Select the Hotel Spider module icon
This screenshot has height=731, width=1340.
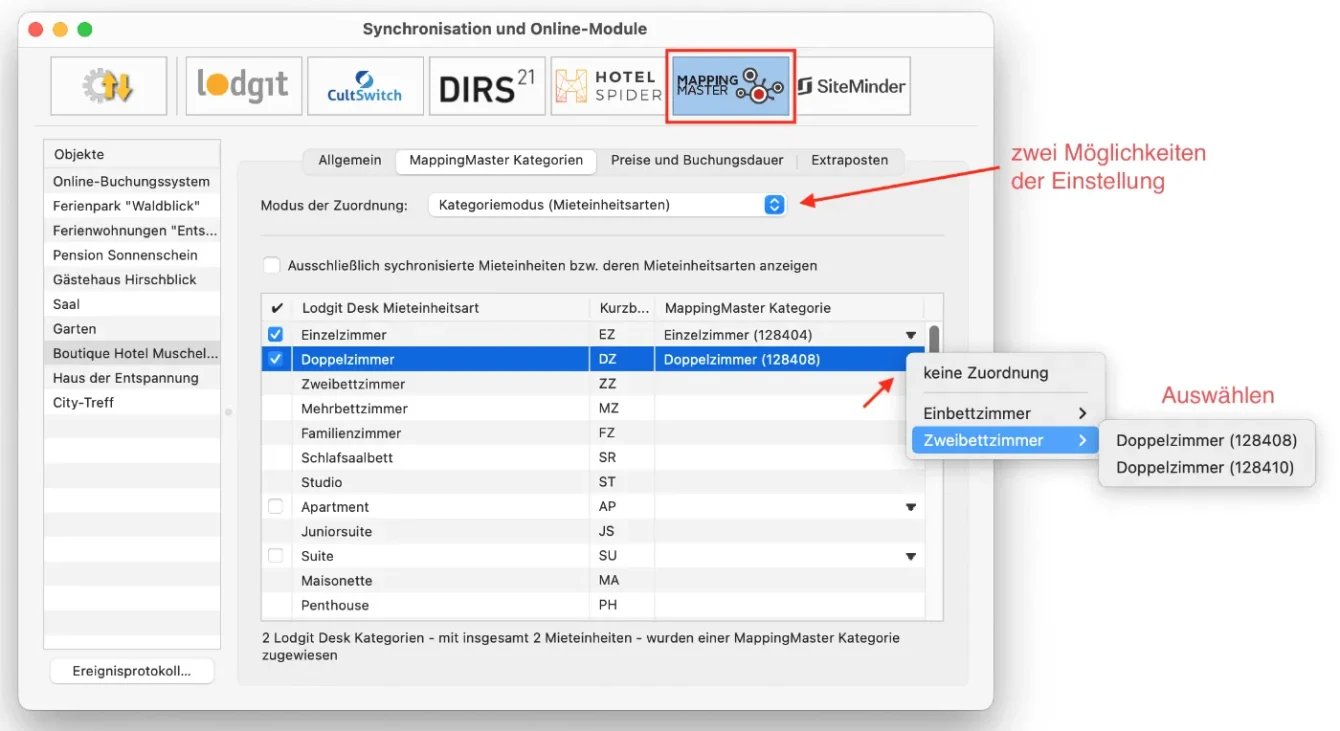tap(608, 86)
